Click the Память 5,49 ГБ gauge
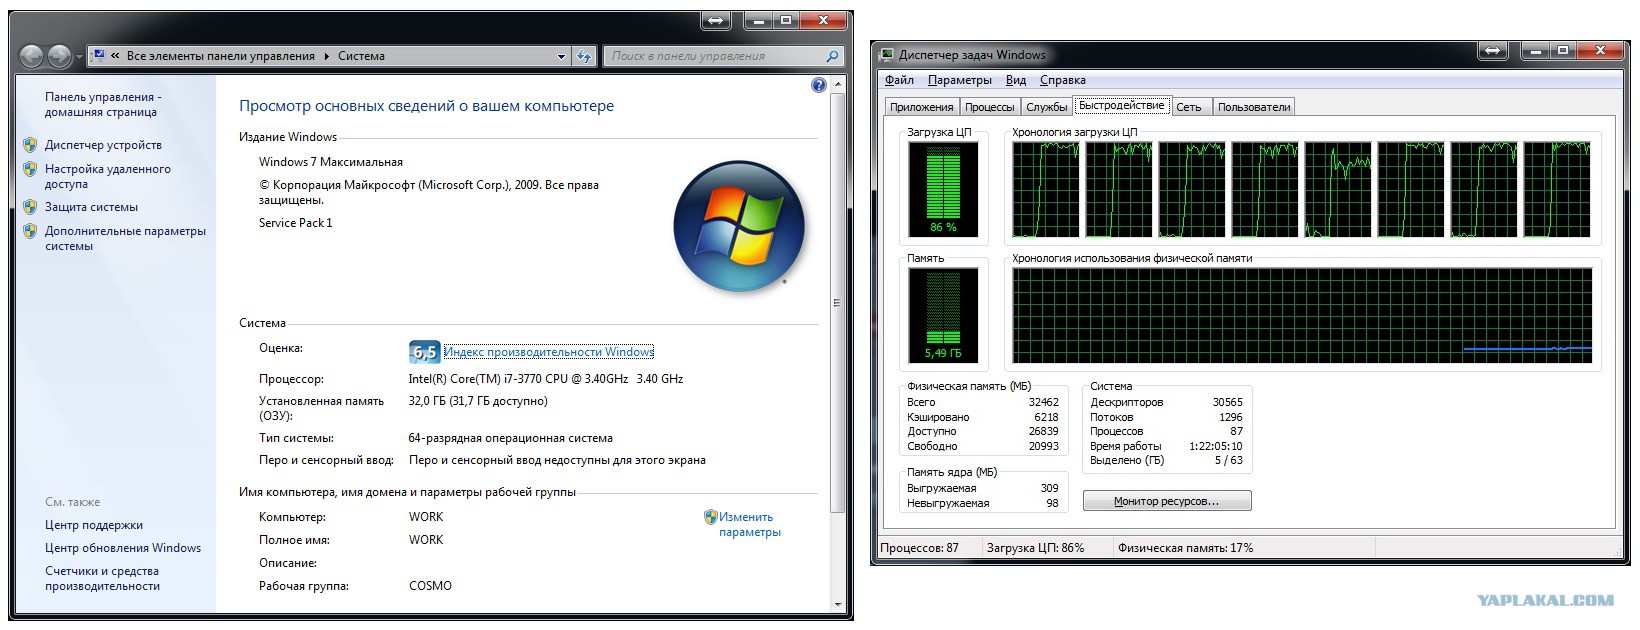The height and width of the screenshot is (630, 1640). [943, 314]
